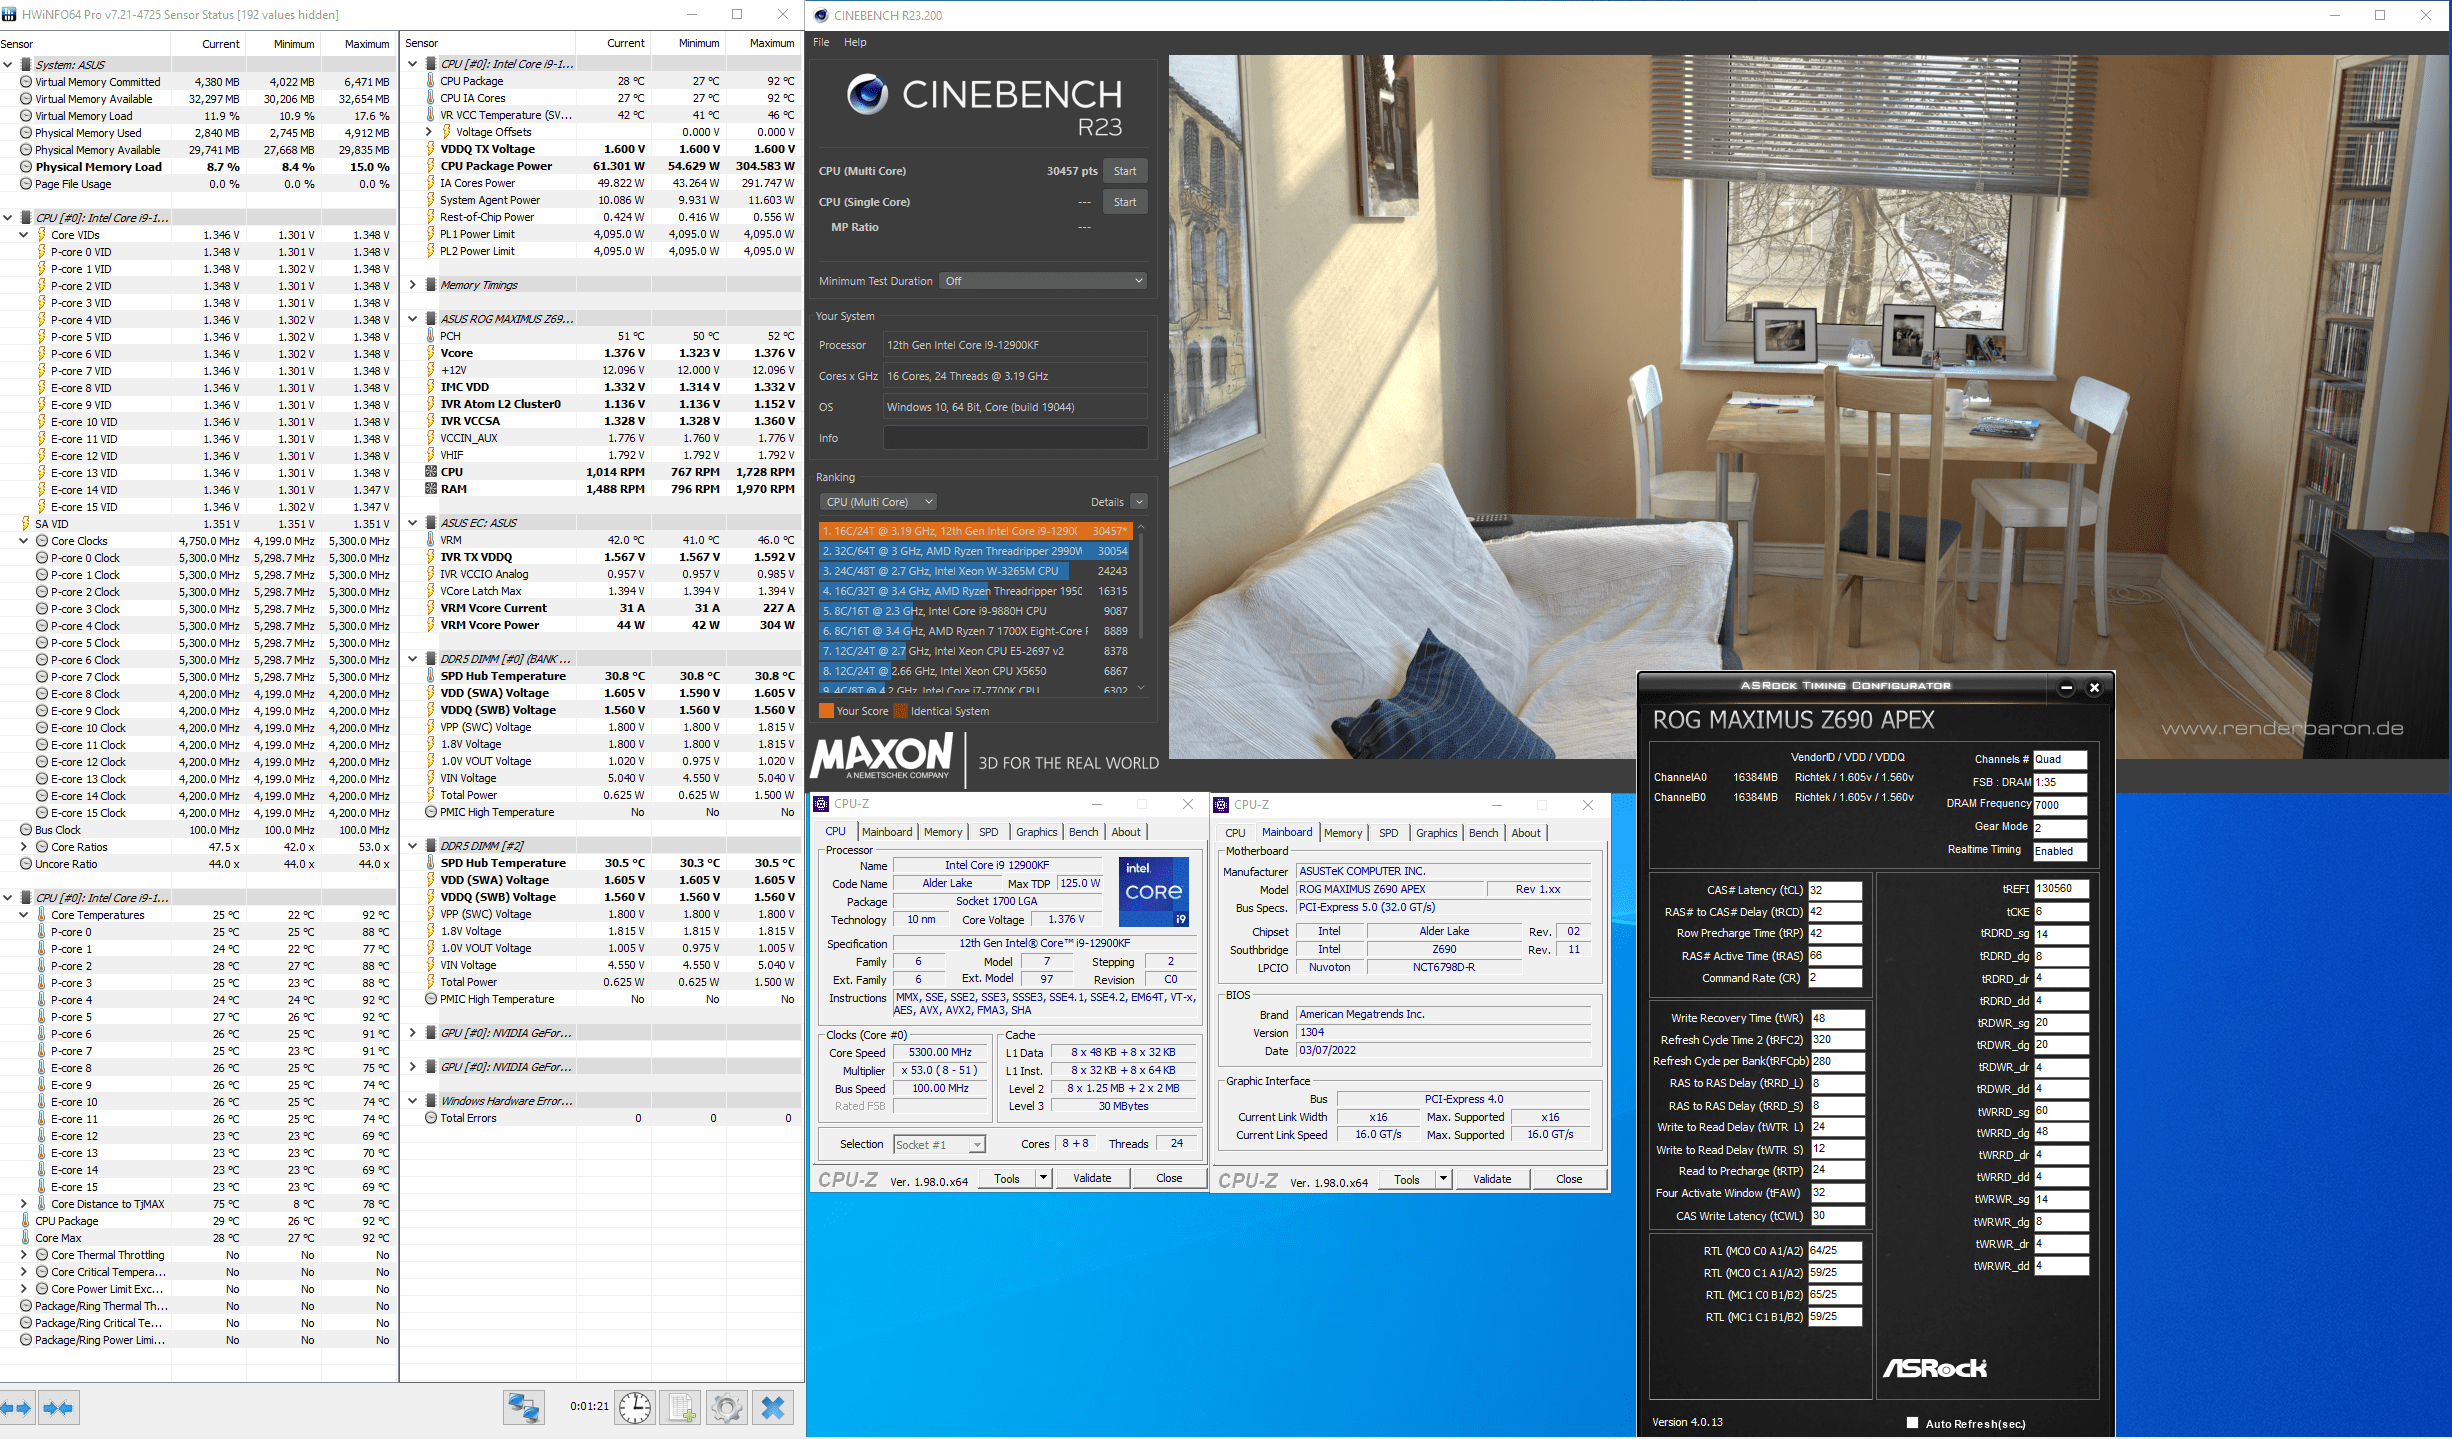
Task: Click the DRAM Frequency 7000 field
Action: tap(2059, 804)
